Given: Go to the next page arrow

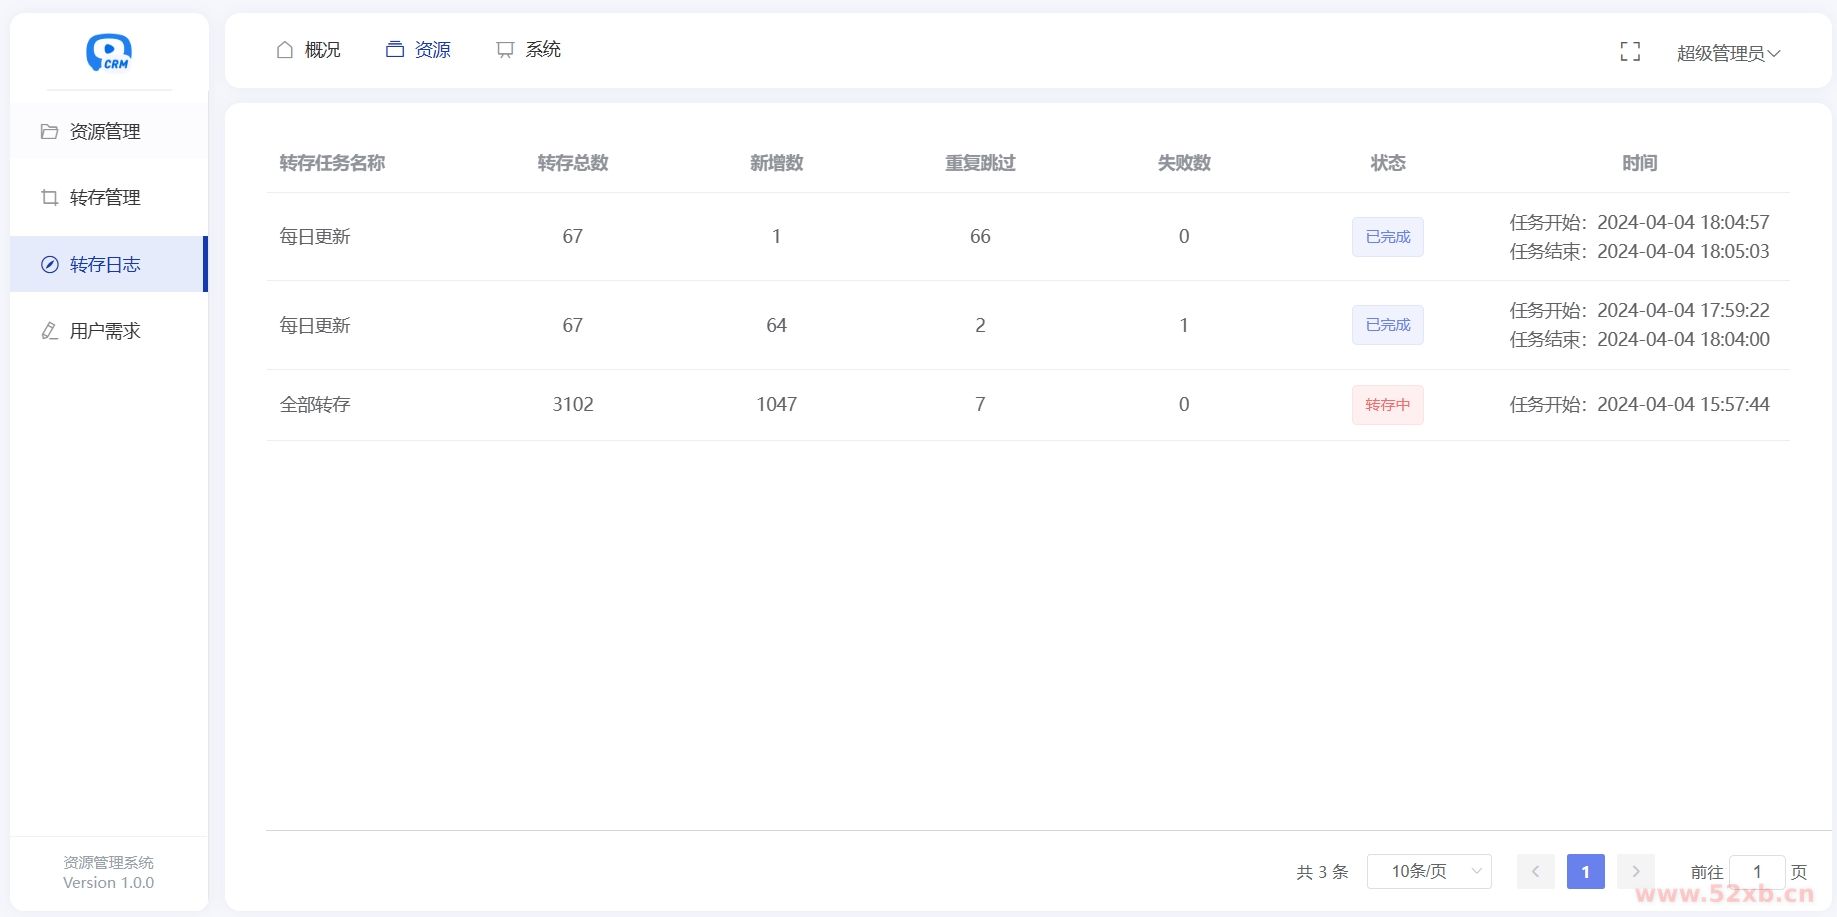Looking at the screenshot, I should click(1636, 872).
